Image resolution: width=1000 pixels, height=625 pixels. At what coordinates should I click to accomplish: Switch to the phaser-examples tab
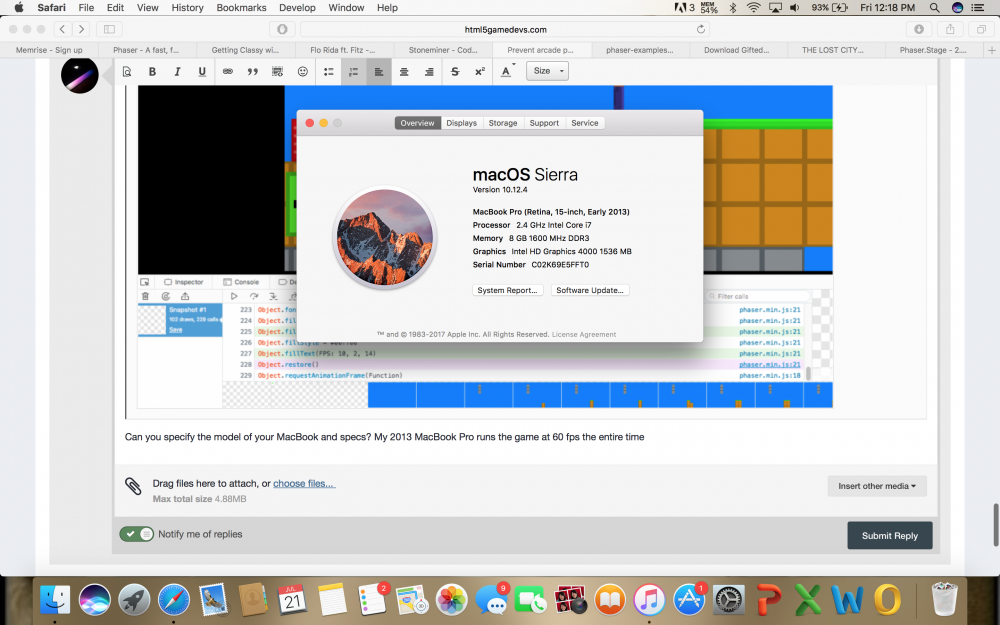point(640,50)
